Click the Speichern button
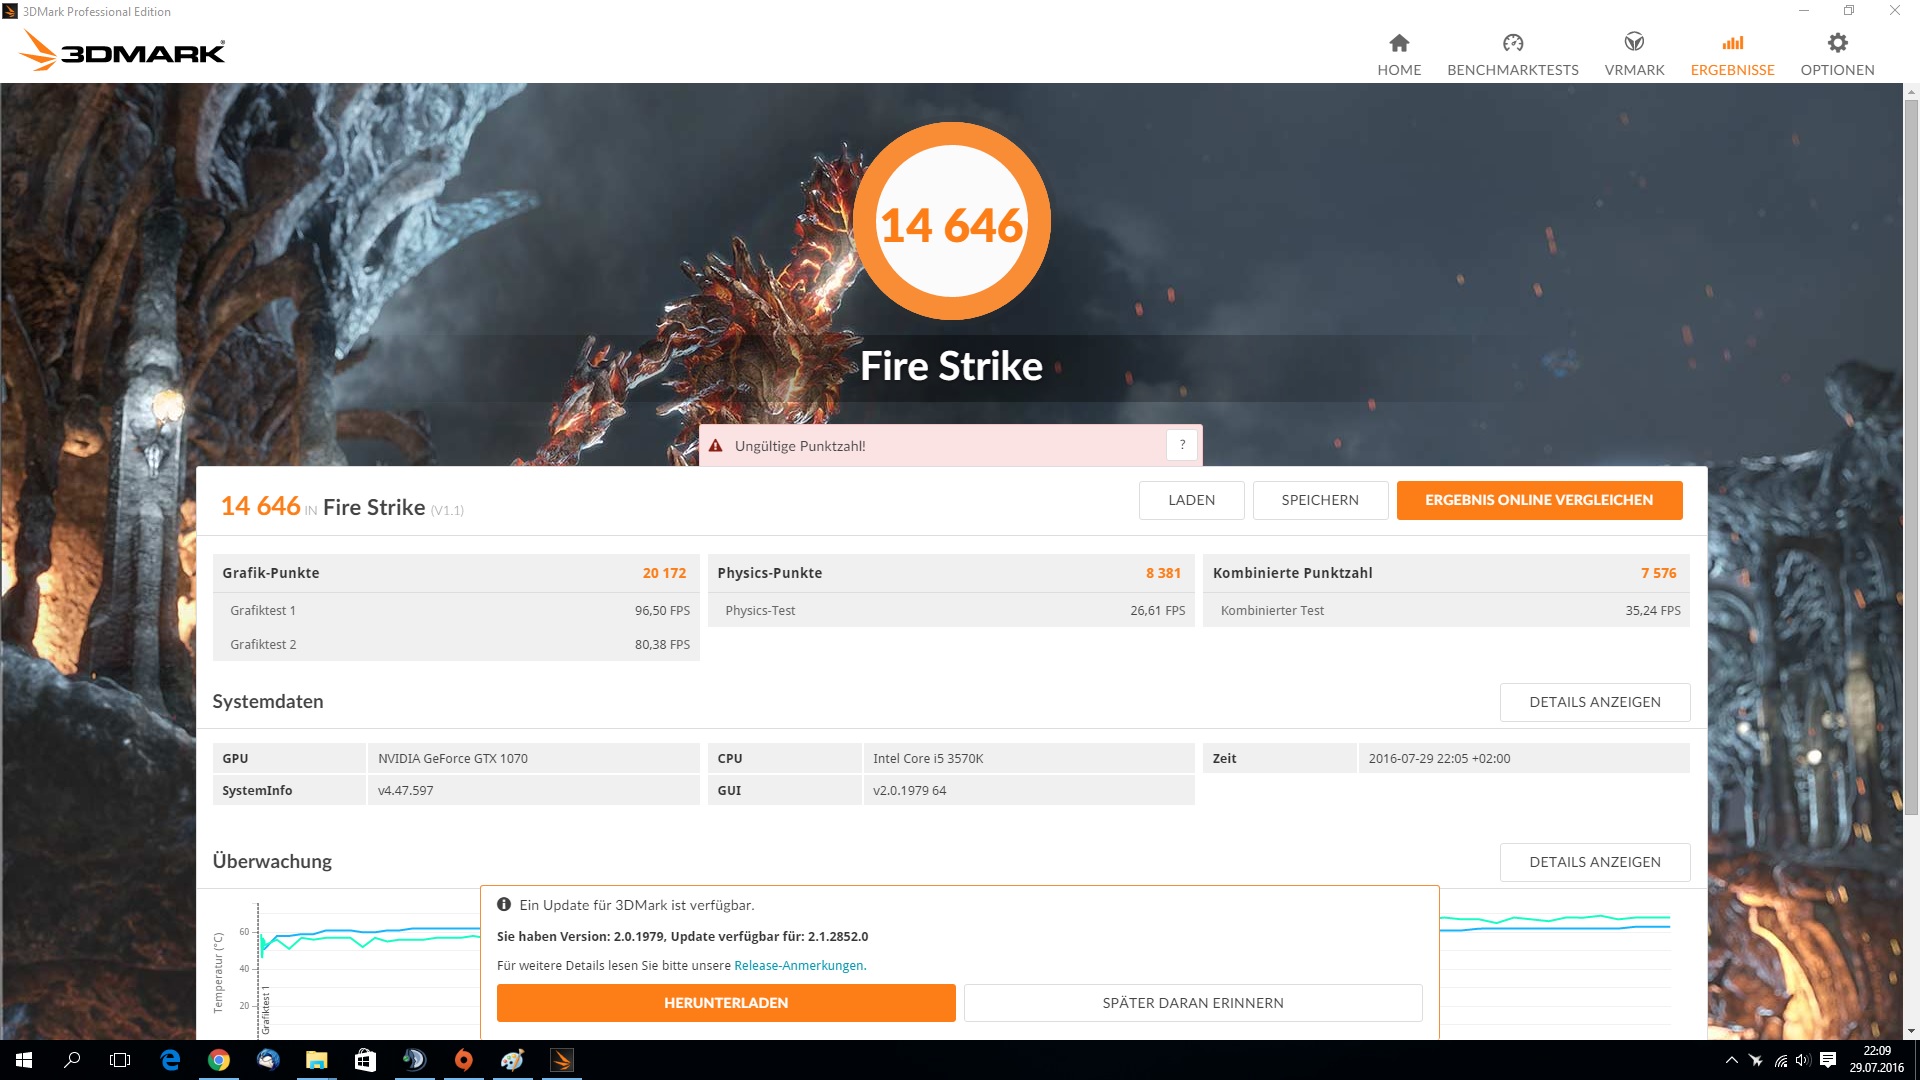The image size is (1920, 1080). [x=1319, y=500]
